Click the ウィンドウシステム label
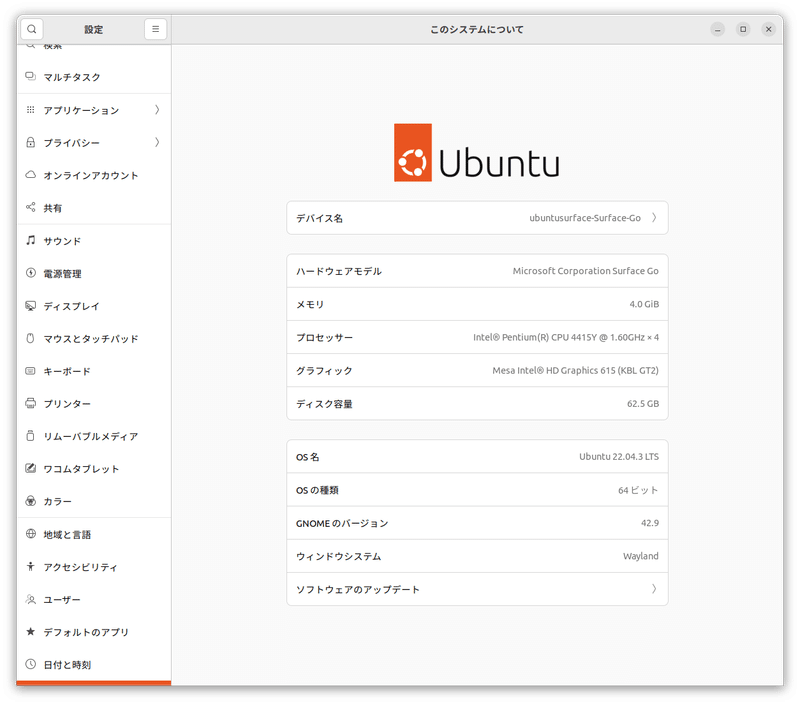Screen dimensions: 800x704 click(339, 557)
